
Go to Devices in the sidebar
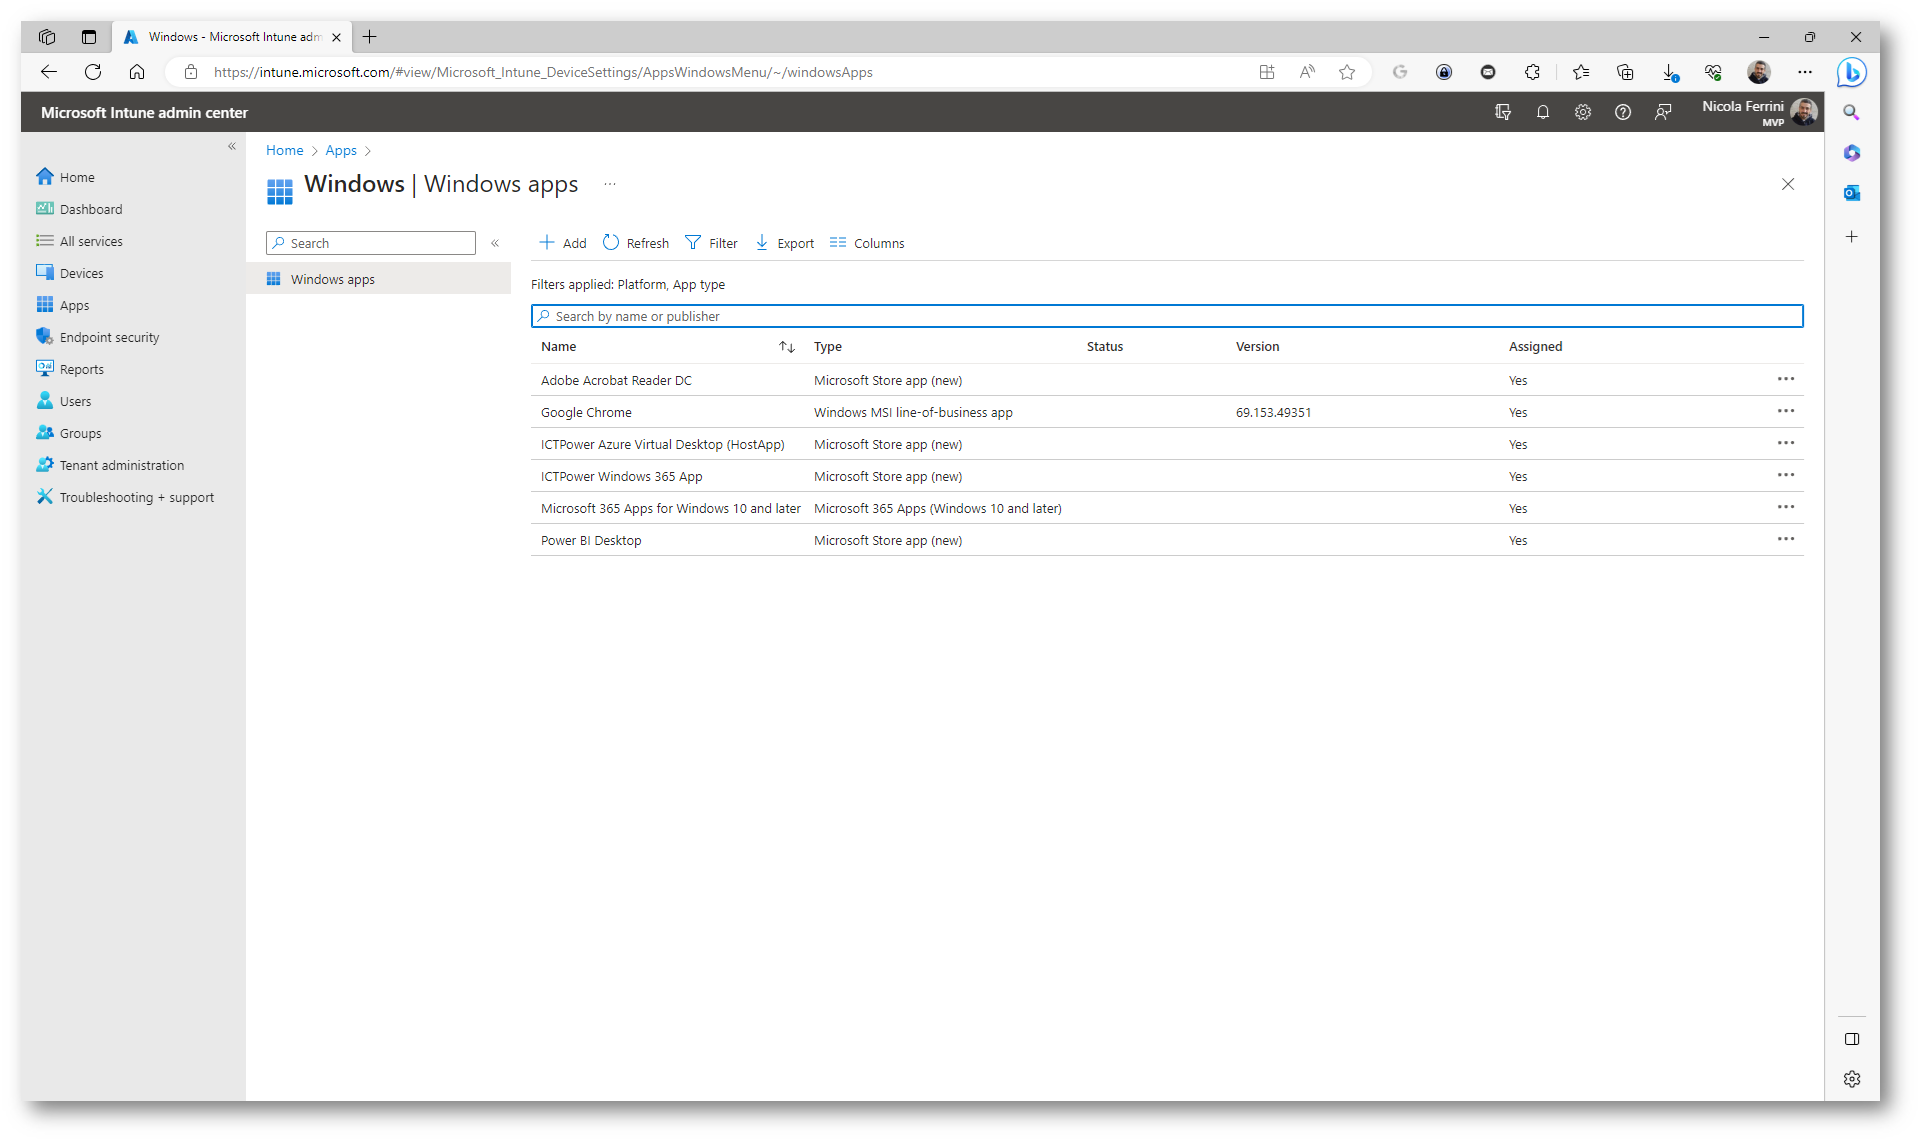[x=70, y=273]
